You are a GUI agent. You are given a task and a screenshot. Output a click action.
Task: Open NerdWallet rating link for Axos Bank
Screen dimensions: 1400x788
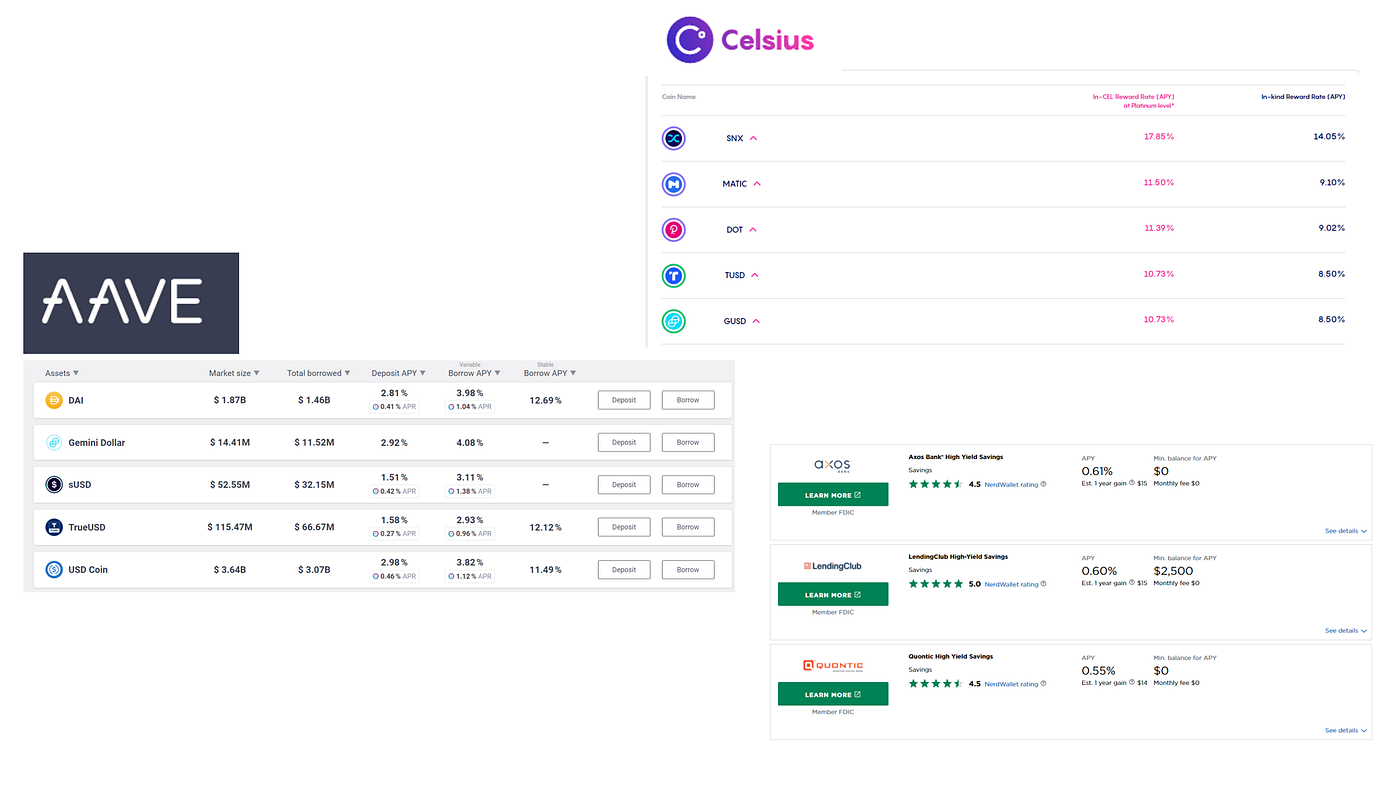tap(1011, 484)
